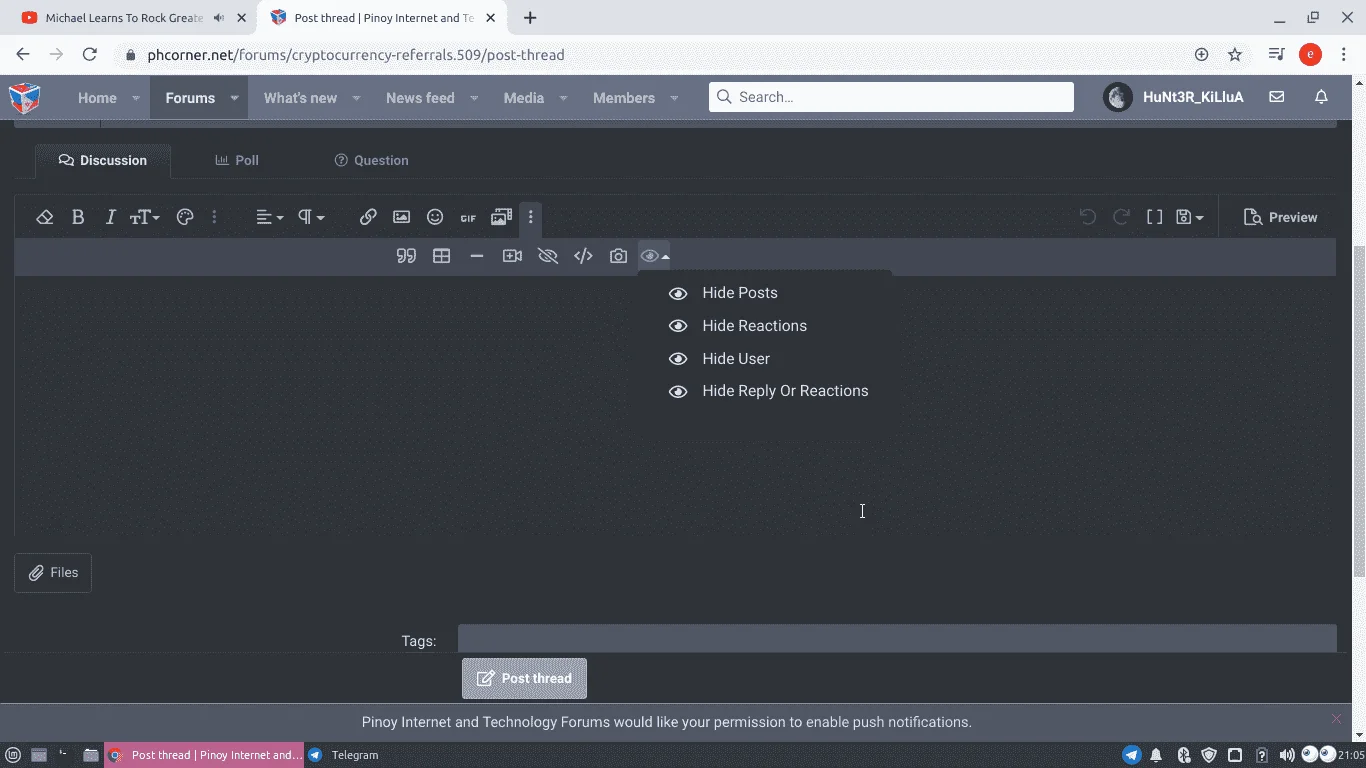Click the insert image icon
Image resolution: width=1366 pixels, height=768 pixels.
click(401, 217)
